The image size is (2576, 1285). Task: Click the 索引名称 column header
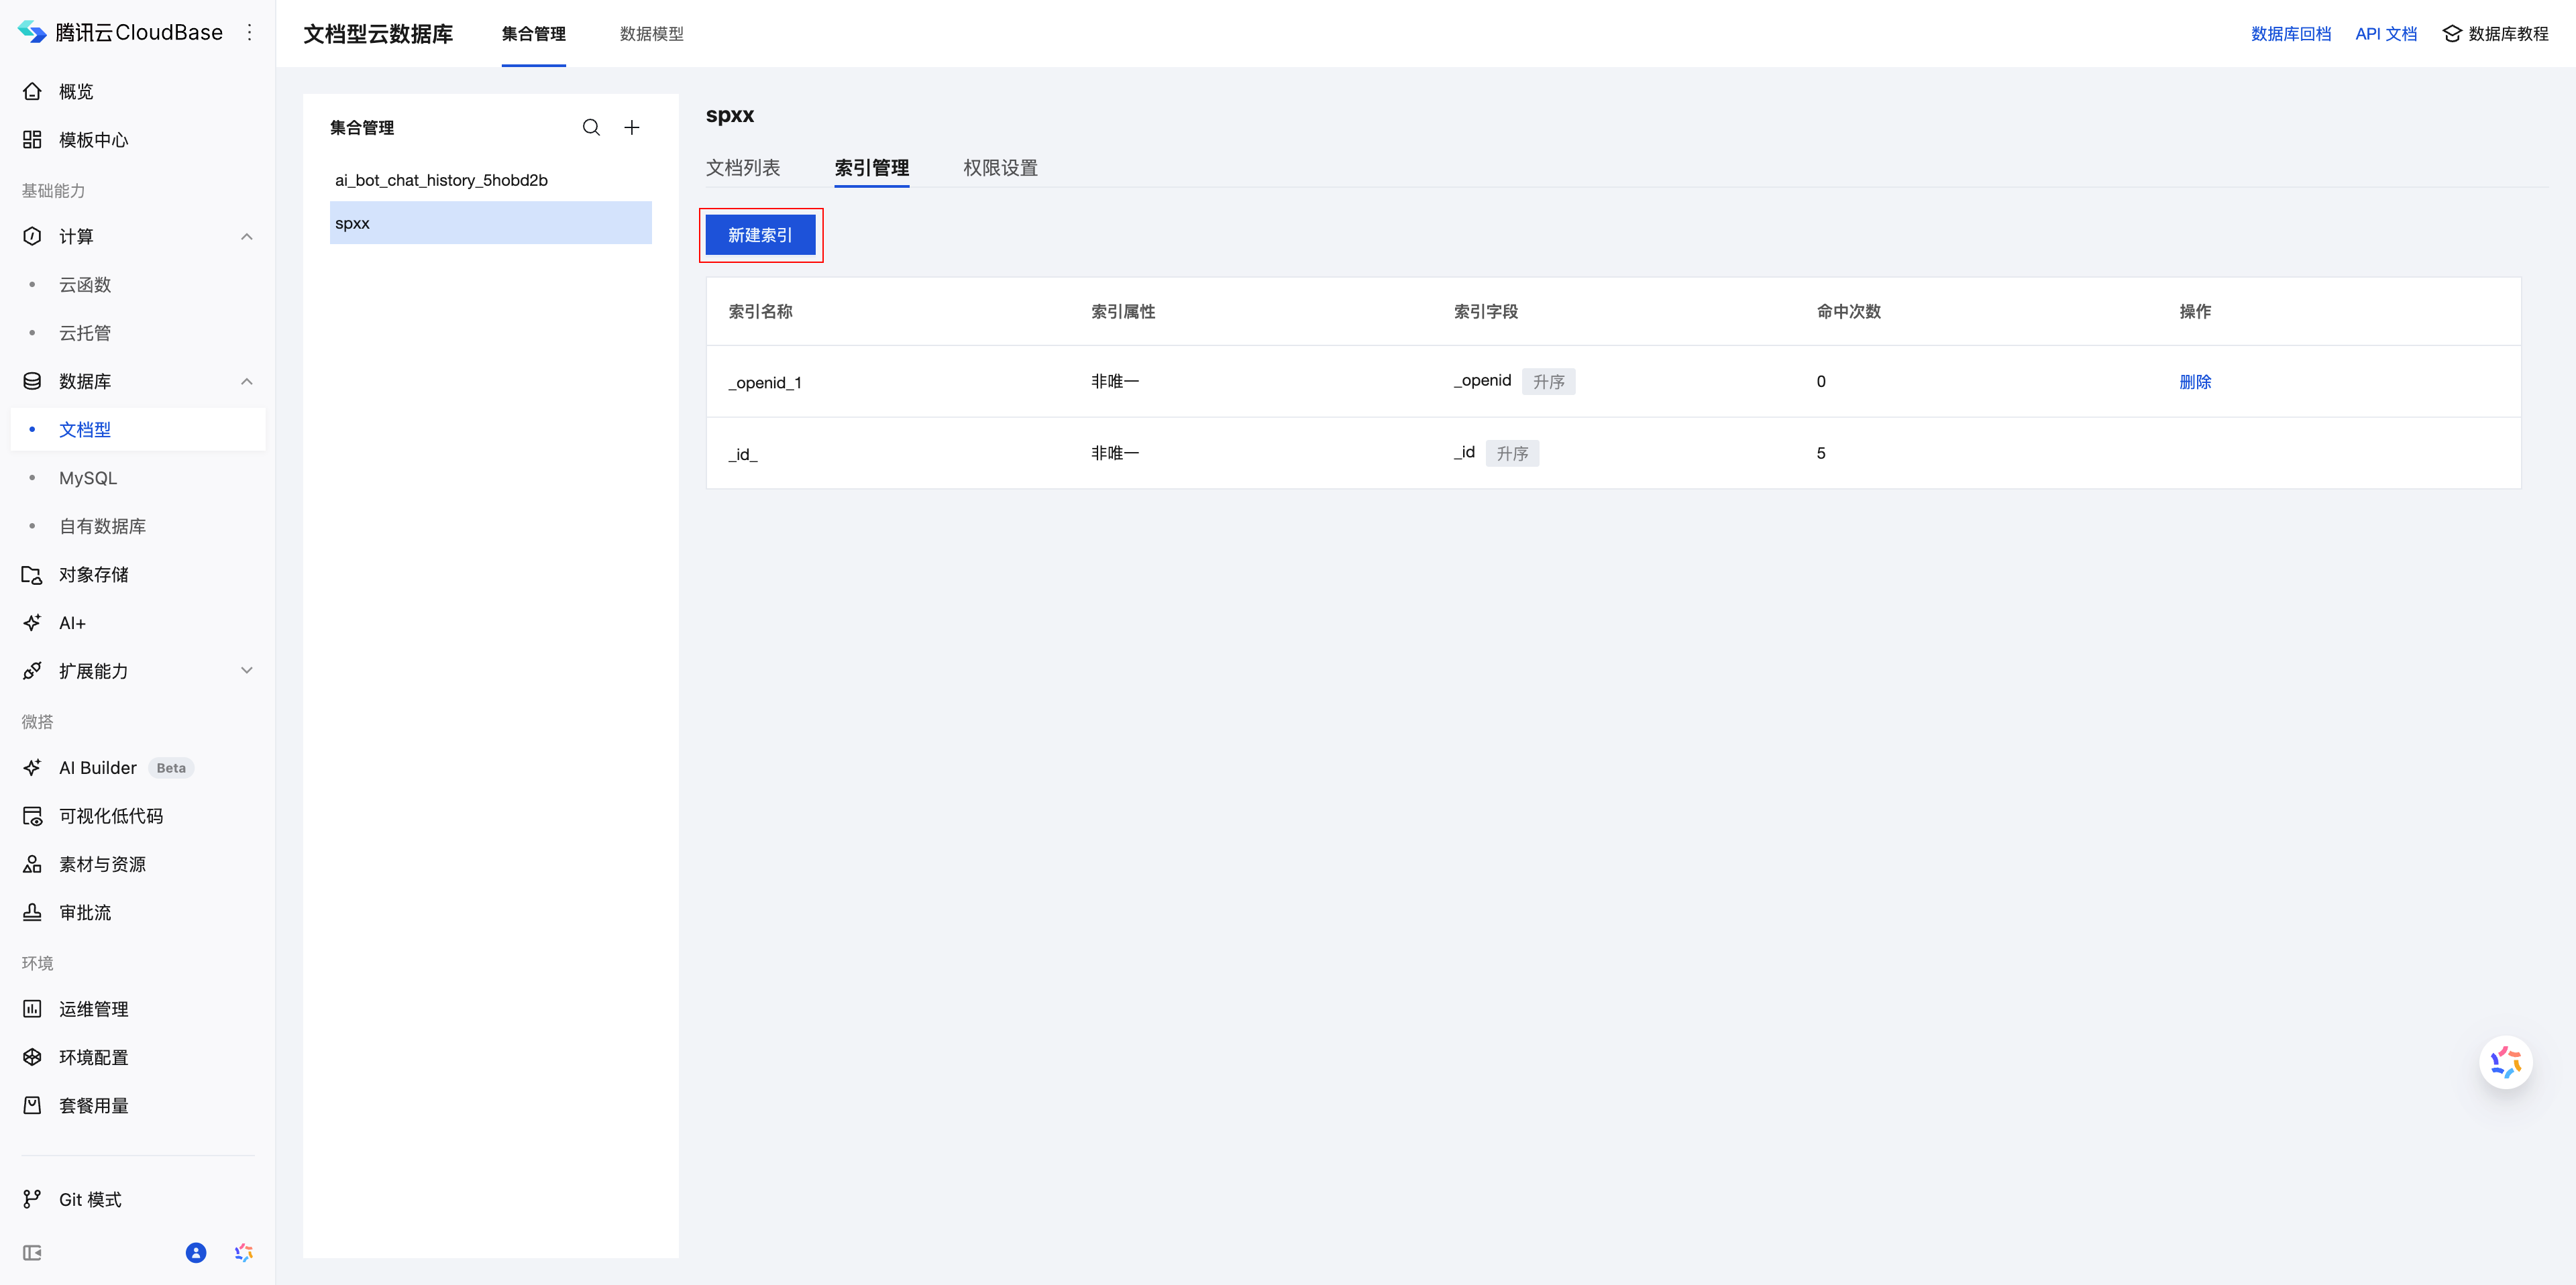(760, 311)
